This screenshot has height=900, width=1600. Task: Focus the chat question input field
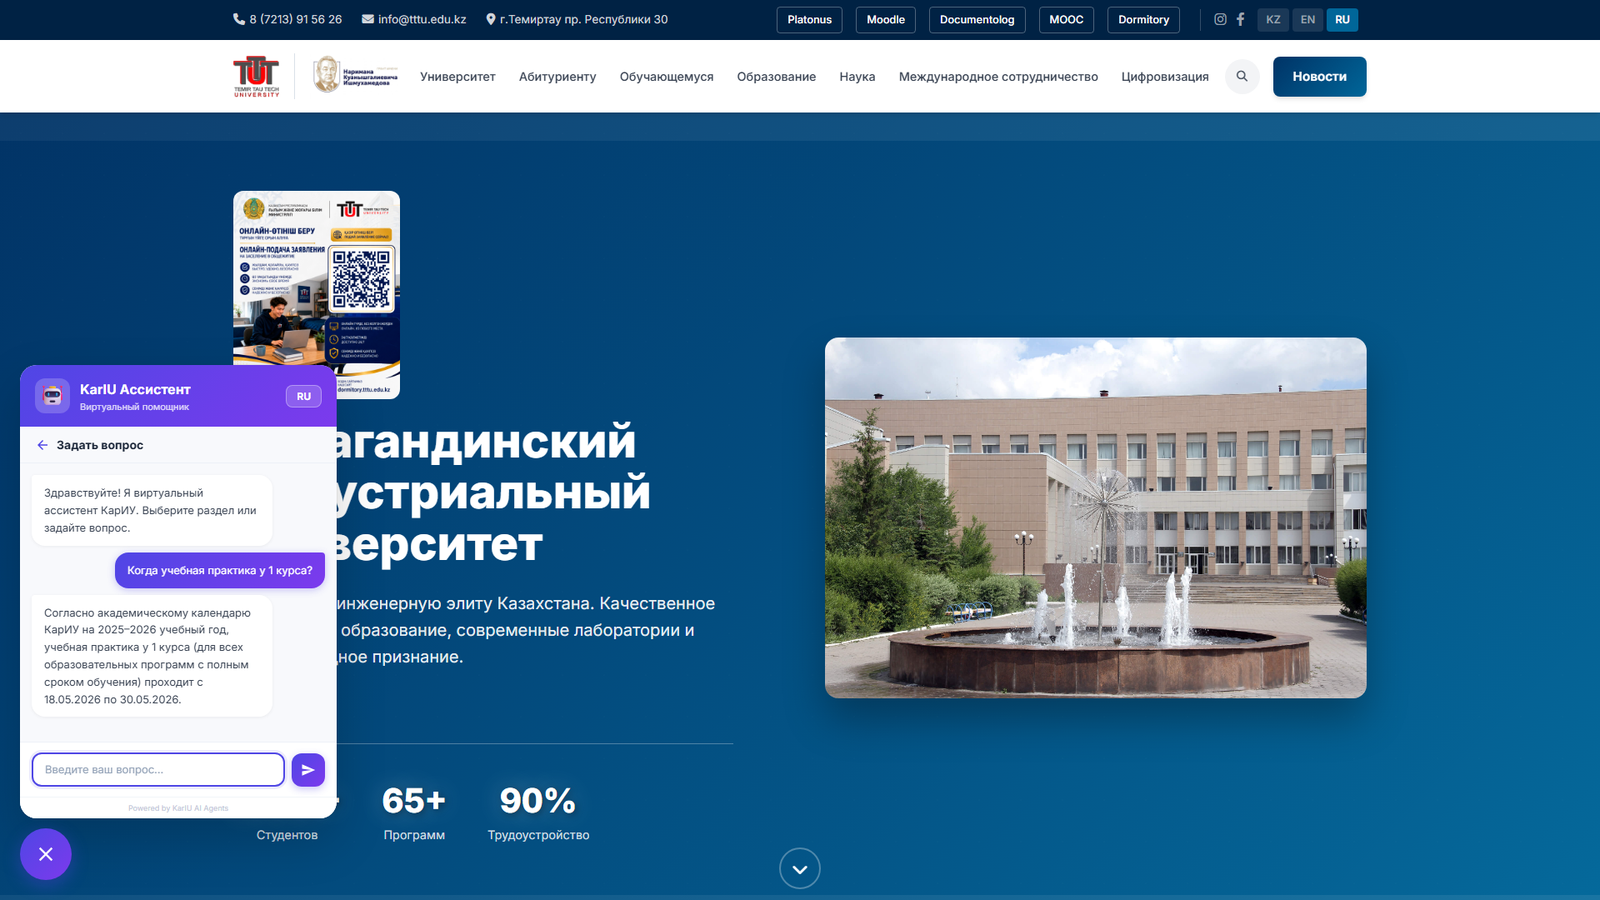(158, 770)
